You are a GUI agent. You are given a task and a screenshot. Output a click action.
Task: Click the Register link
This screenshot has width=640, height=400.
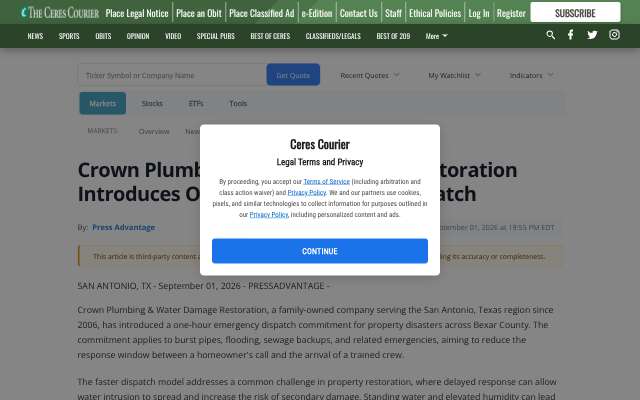pos(511,13)
